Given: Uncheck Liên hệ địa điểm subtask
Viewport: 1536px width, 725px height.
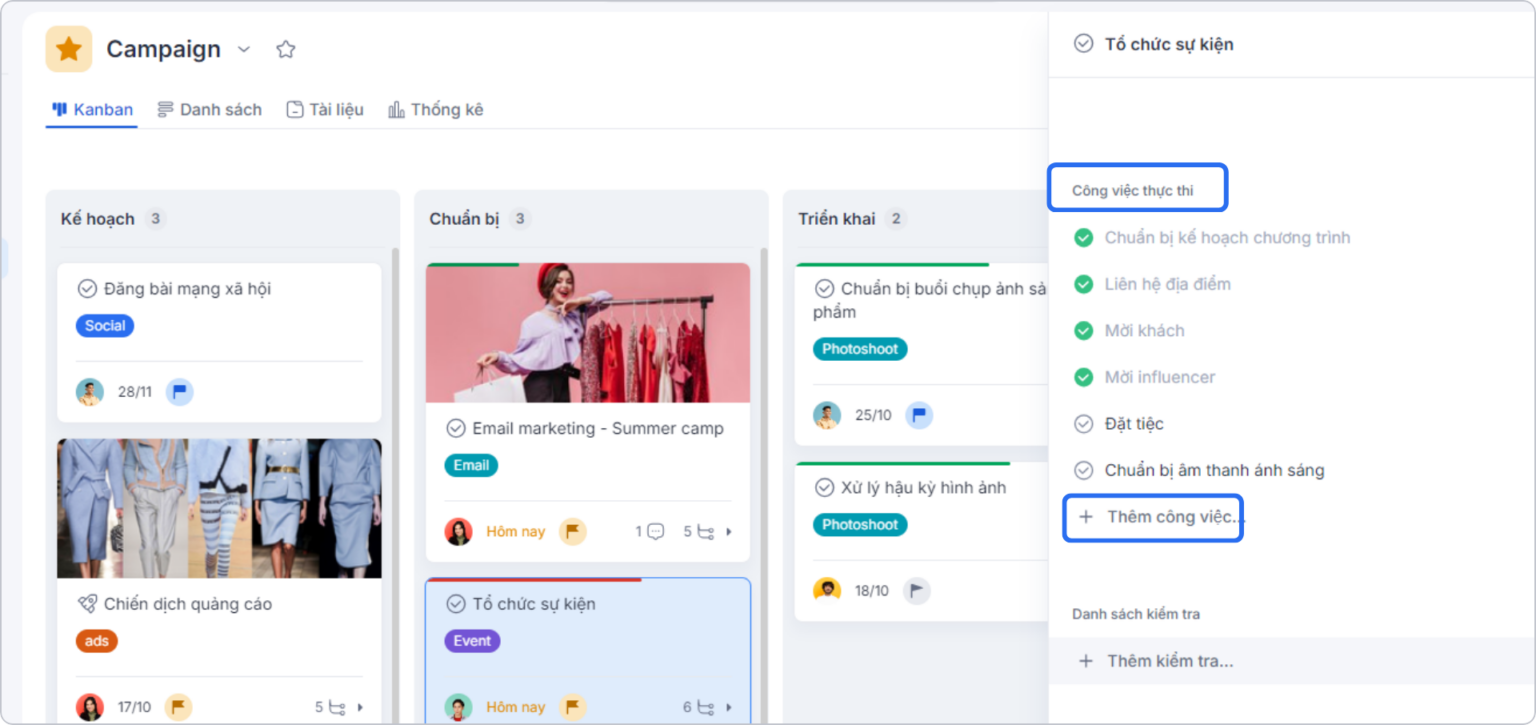Looking at the screenshot, I should (1083, 284).
